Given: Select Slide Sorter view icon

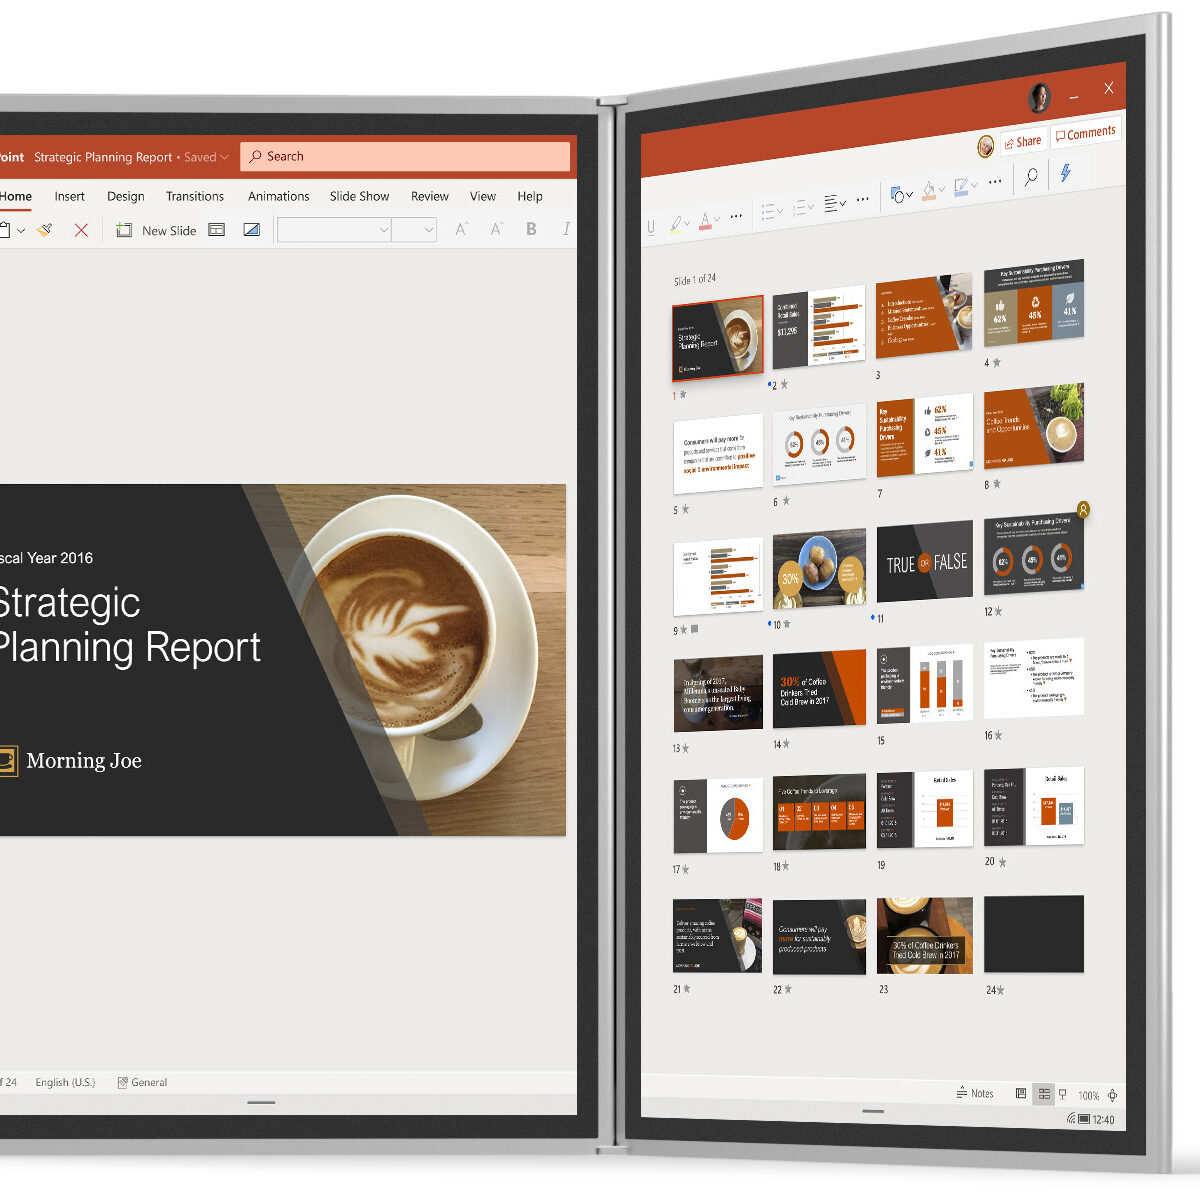Looking at the screenshot, I should pyautogui.click(x=1044, y=1094).
